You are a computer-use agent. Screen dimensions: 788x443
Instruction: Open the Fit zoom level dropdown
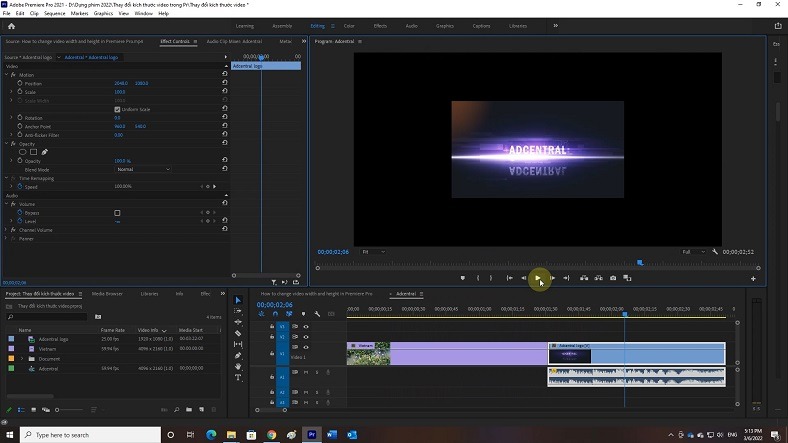click(373, 252)
